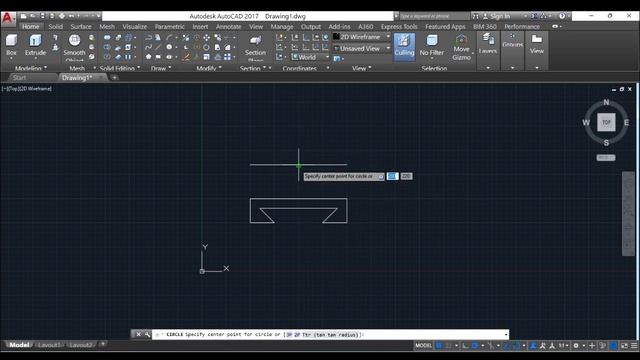Image resolution: width=640 pixels, height=360 pixels.
Task: Click the TOP face of the ViewCube
Action: click(606, 122)
